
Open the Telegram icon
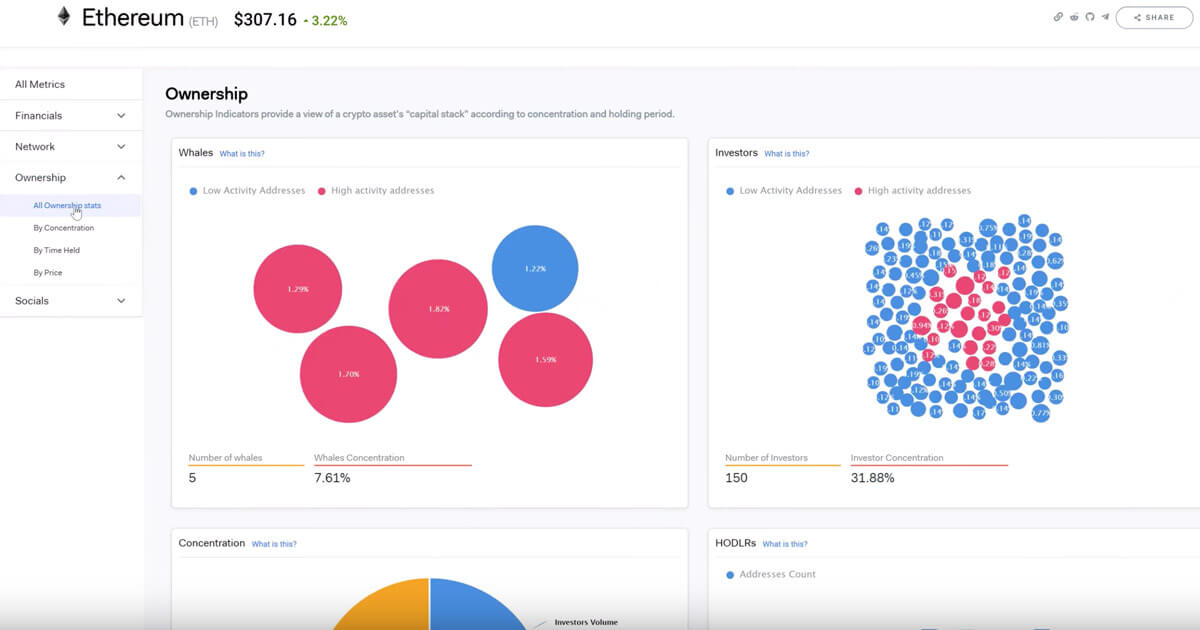tap(1105, 17)
